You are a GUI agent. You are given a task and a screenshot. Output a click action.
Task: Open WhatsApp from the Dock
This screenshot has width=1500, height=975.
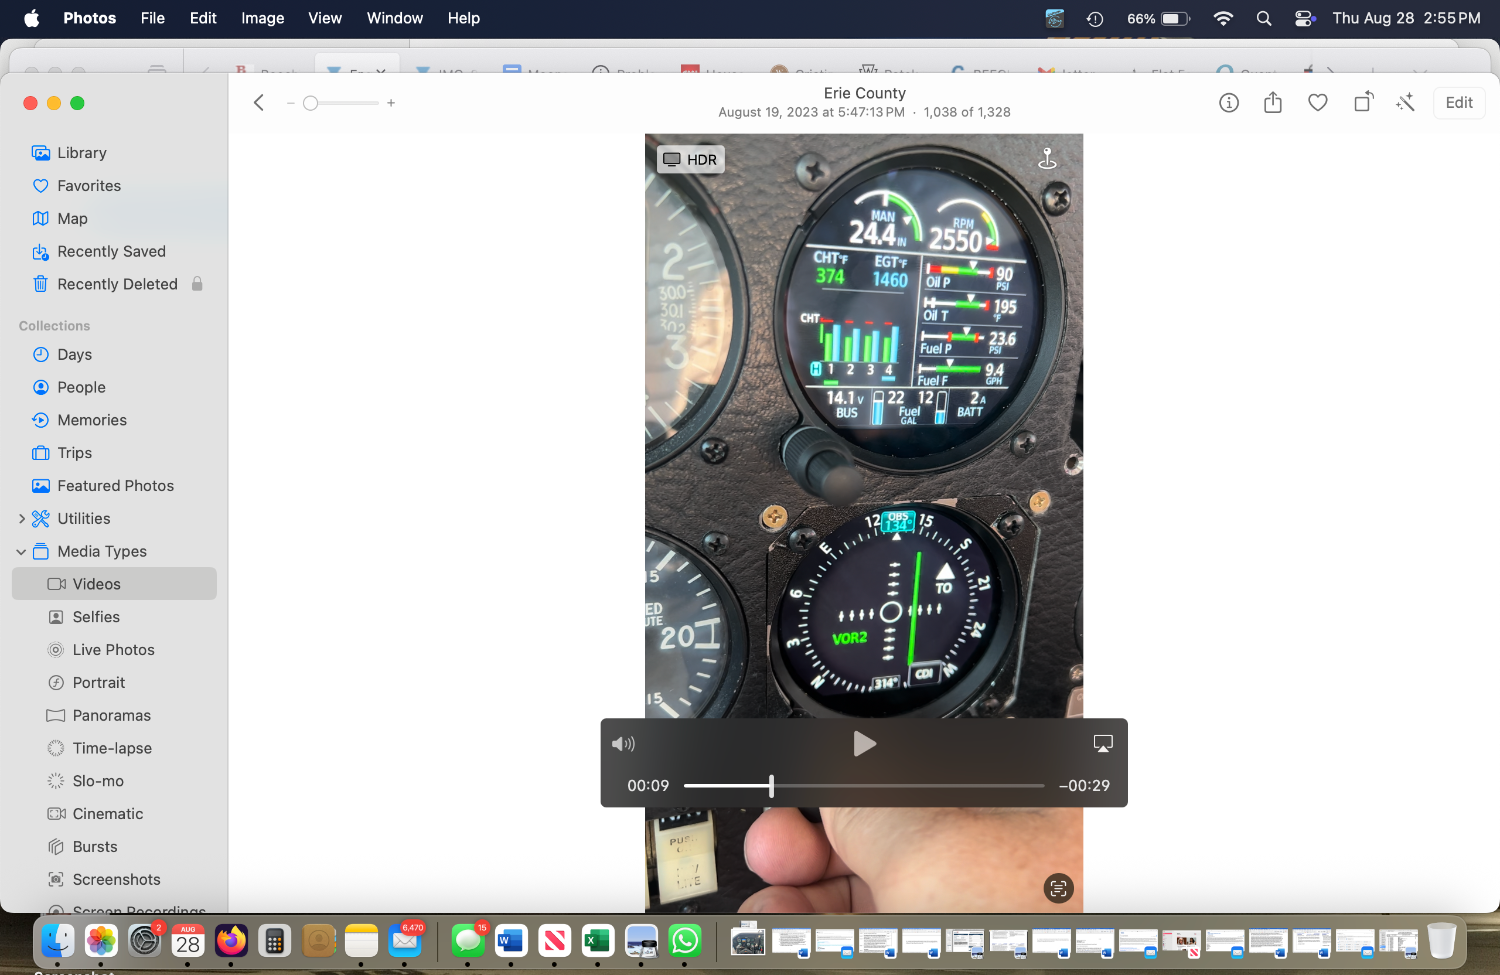pos(685,941)
